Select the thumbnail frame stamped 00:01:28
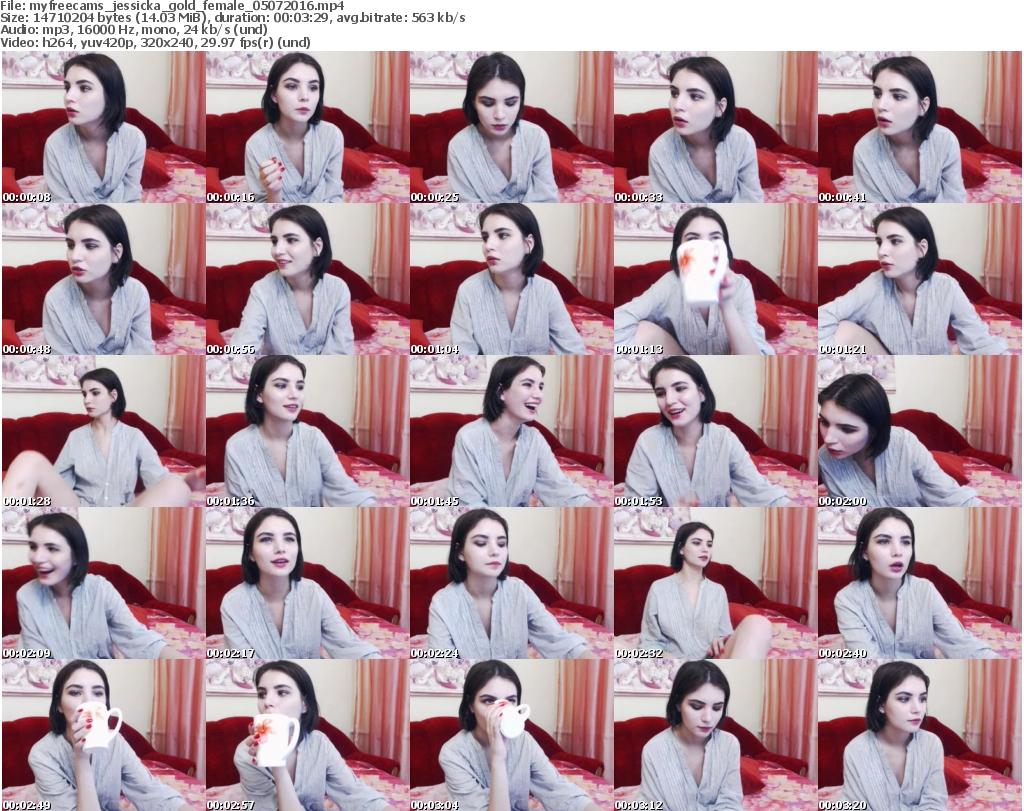This screenshot has height=811, width=1024. (103, 431)
